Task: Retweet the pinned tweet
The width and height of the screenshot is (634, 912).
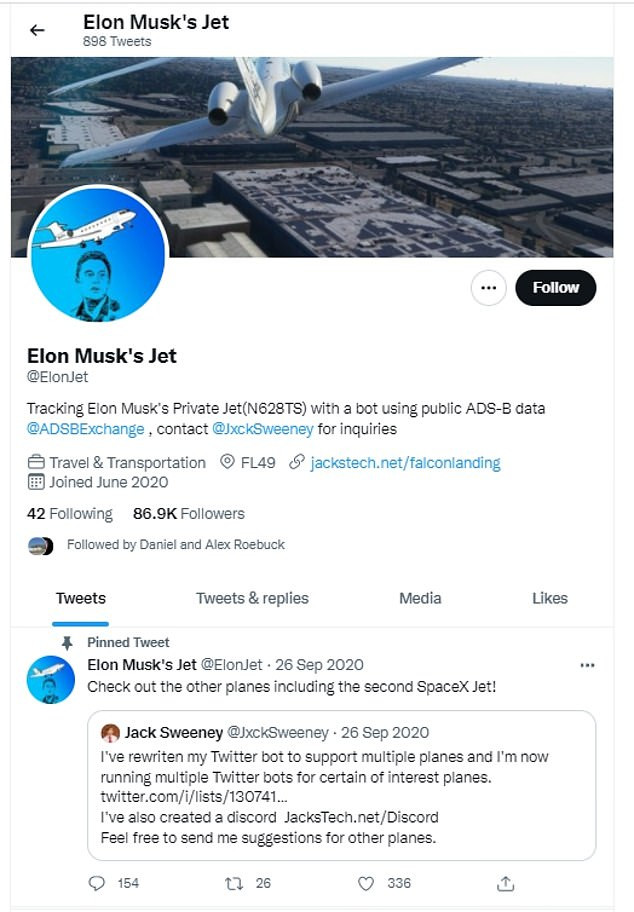Action: point(233,883)
